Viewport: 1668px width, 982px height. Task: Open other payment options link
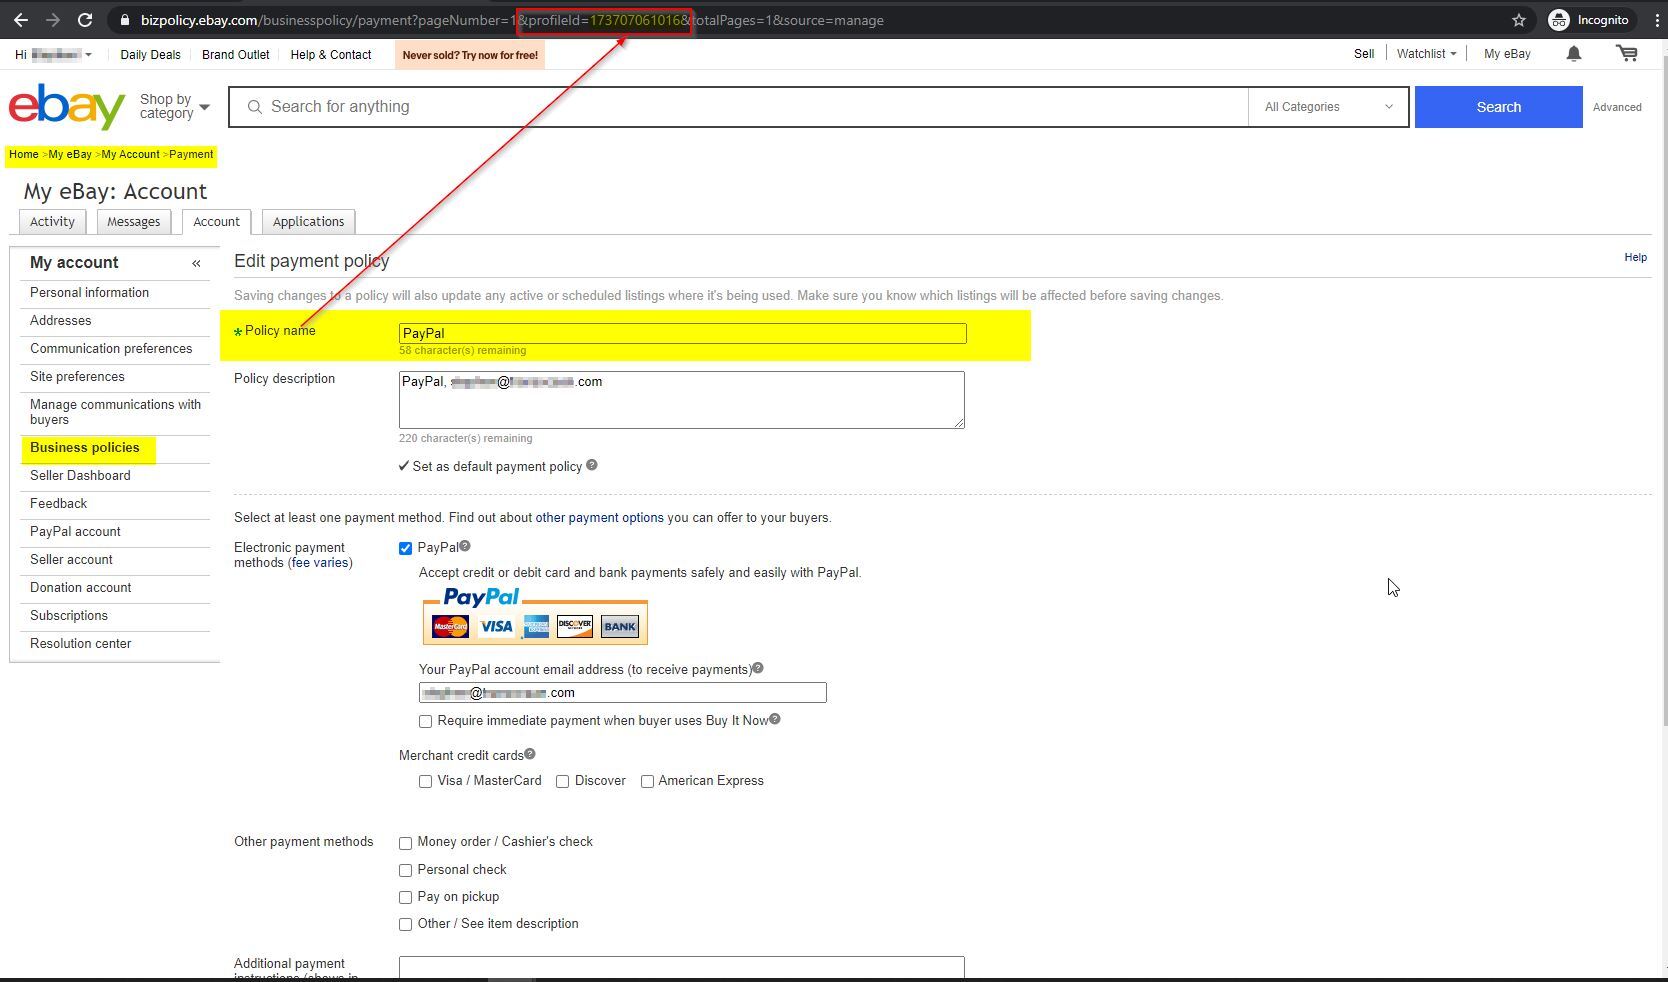[599, 518]
